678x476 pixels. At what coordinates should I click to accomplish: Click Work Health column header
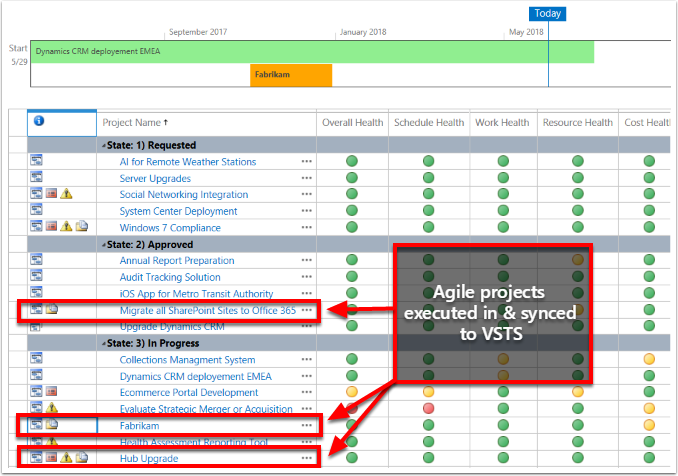point(502,123)
